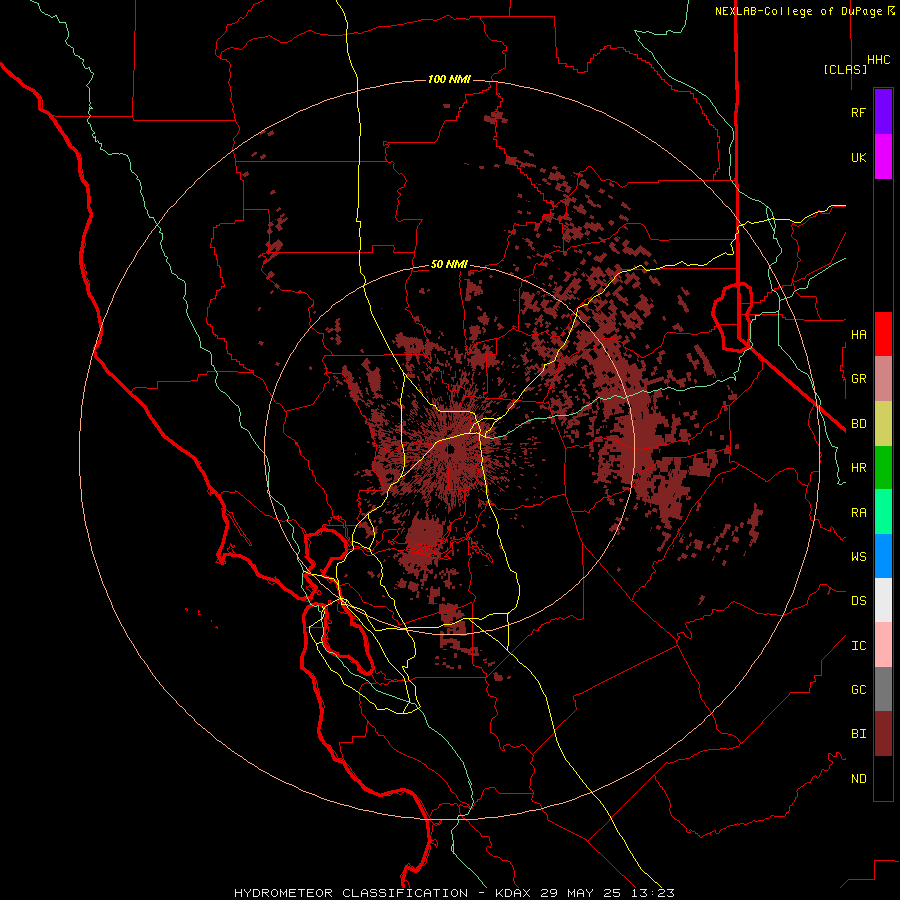
Task: Click the BI brown legend swatch
Action: coord(883,734)
